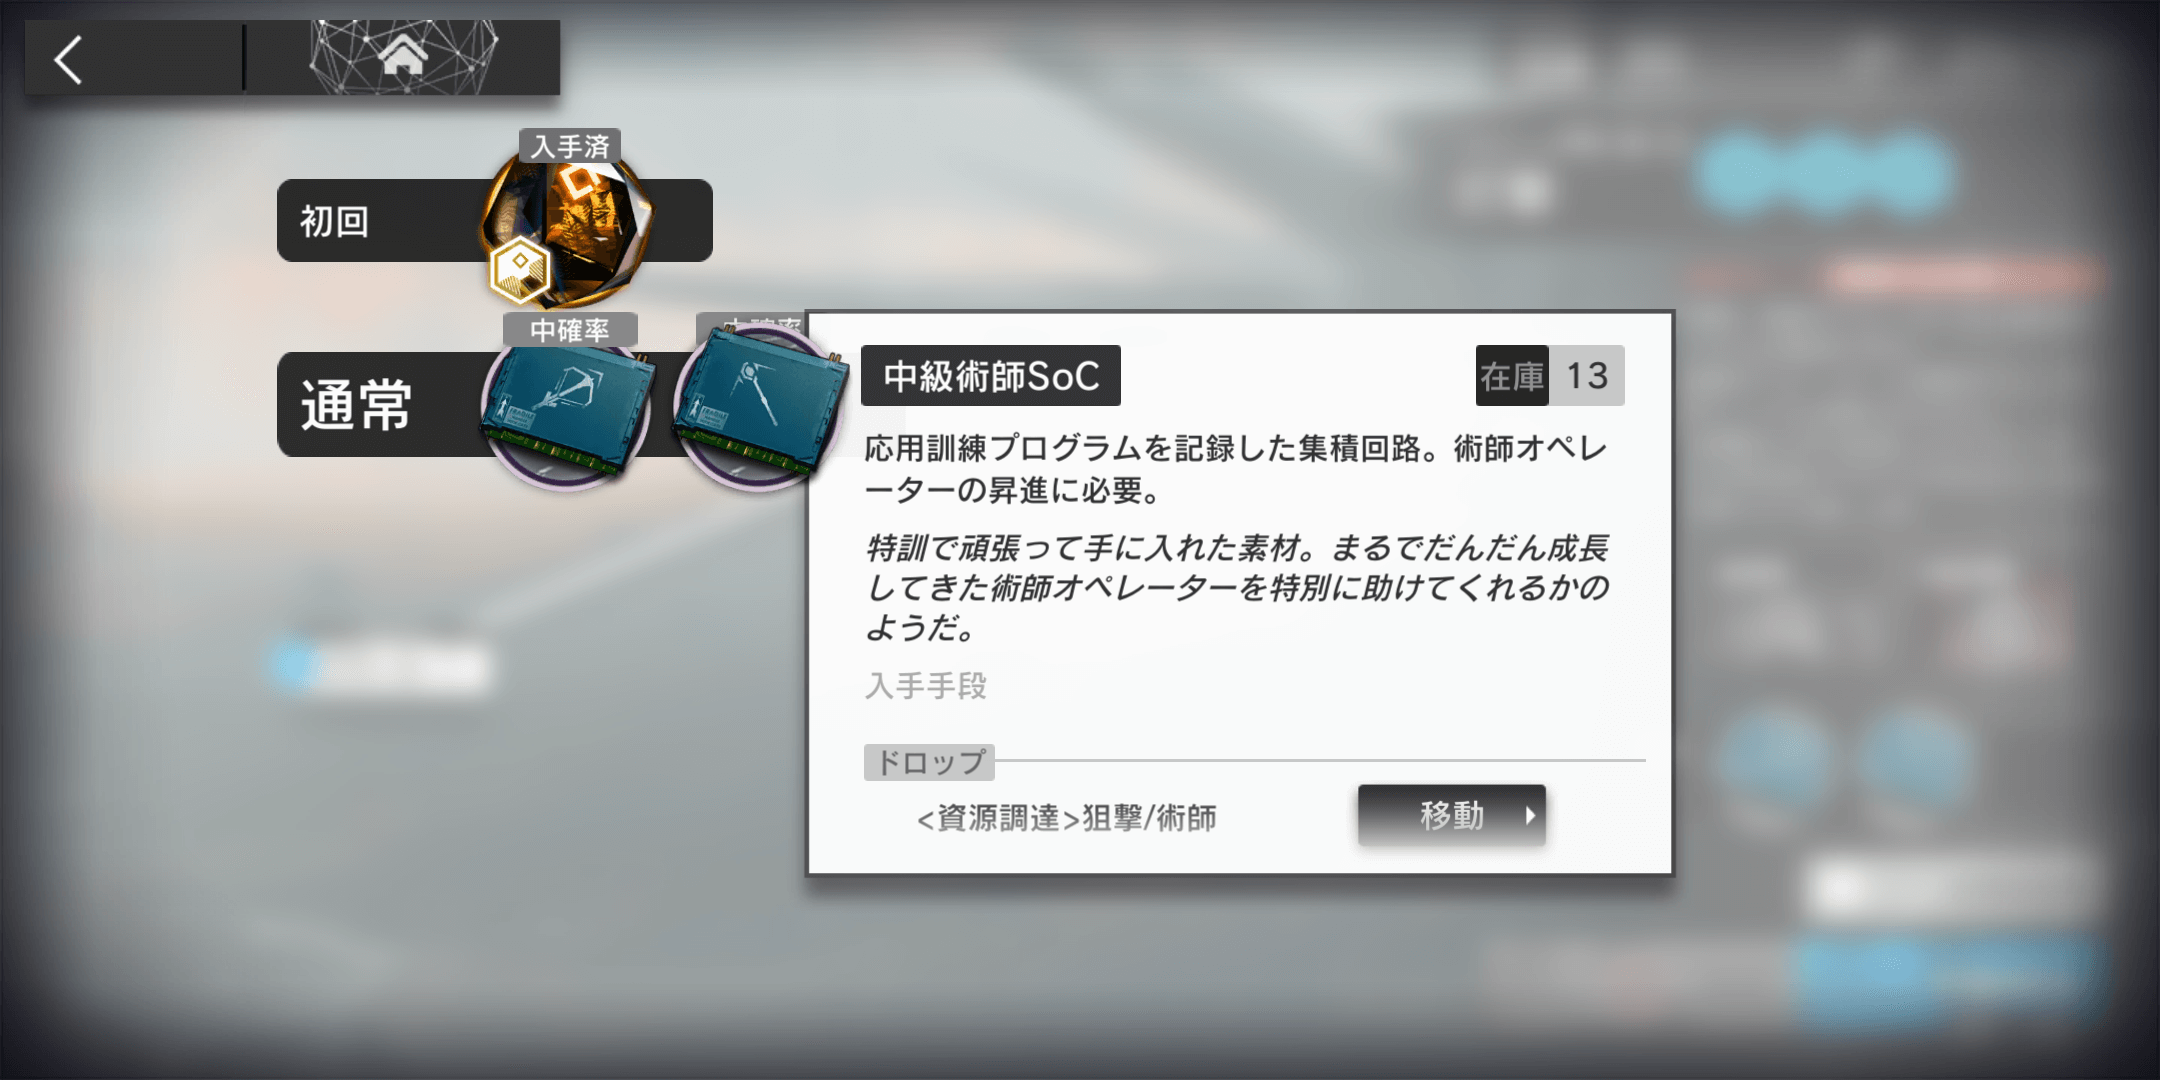Tap the 応用訓練プログラム description text

click(x=1237, y=469)
